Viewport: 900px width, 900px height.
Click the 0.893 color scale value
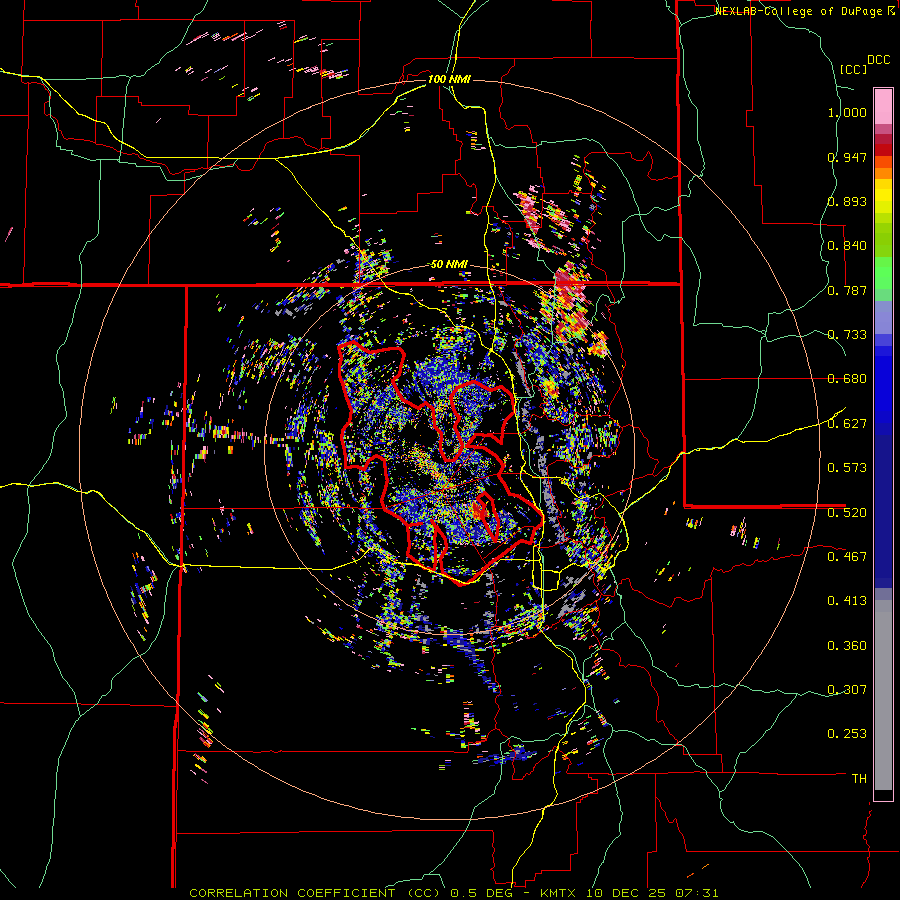847,201
